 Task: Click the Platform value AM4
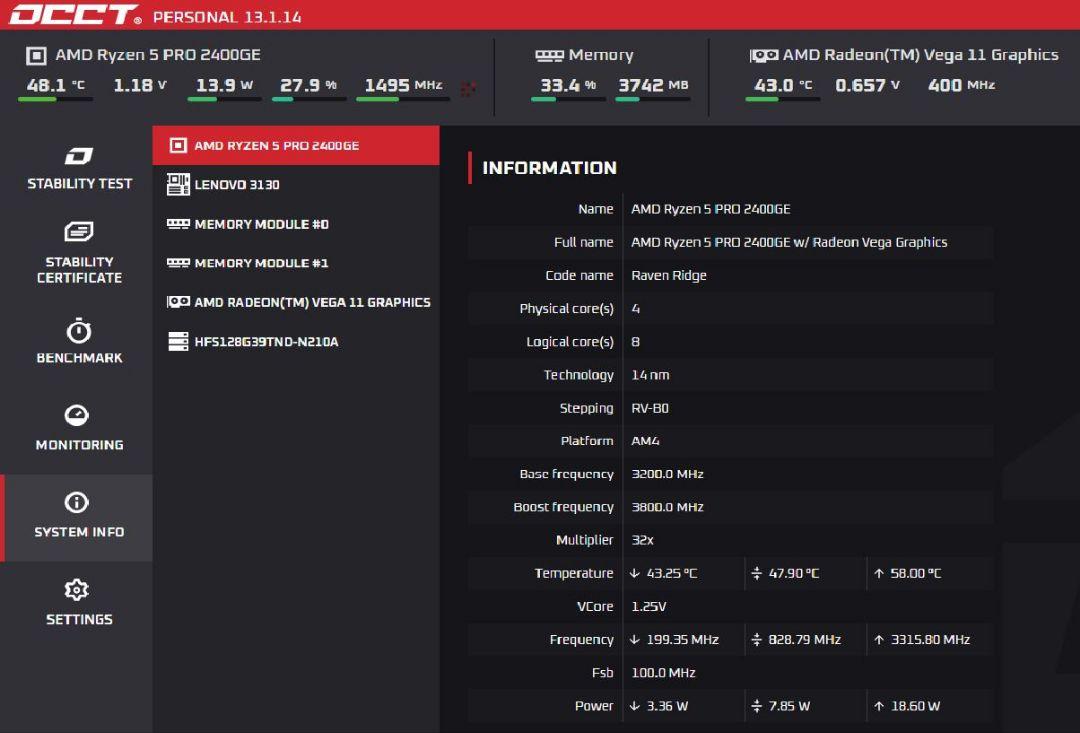645,441
